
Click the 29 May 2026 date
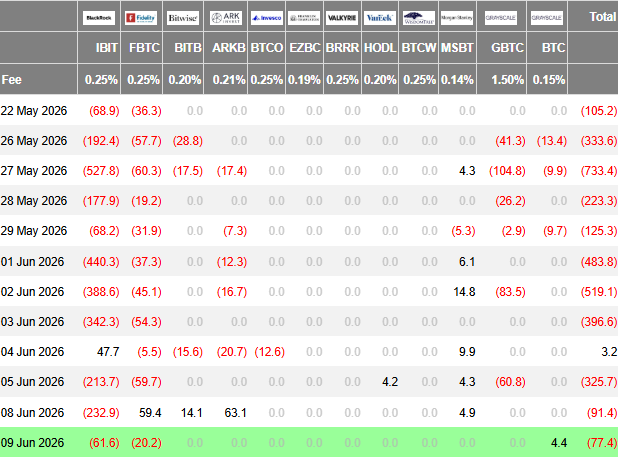tap(34, 230)
